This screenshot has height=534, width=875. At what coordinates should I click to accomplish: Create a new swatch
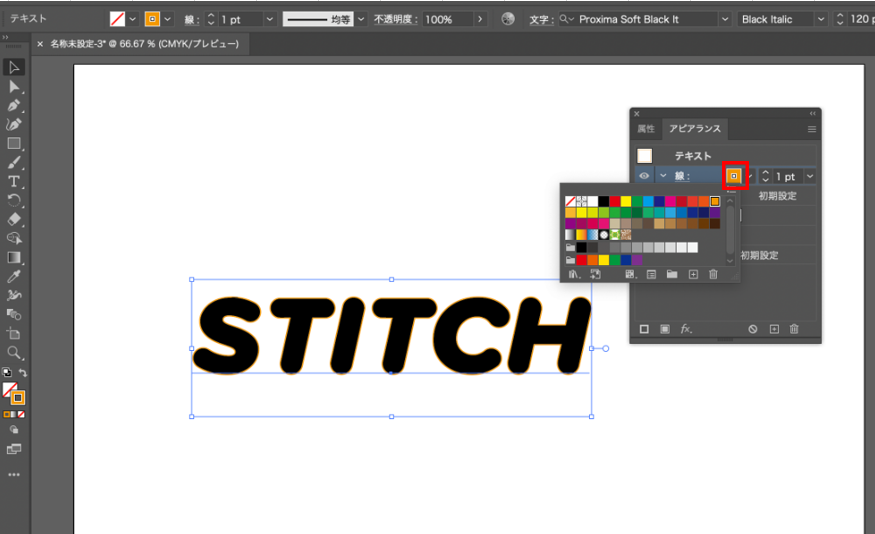coord(693,274)
